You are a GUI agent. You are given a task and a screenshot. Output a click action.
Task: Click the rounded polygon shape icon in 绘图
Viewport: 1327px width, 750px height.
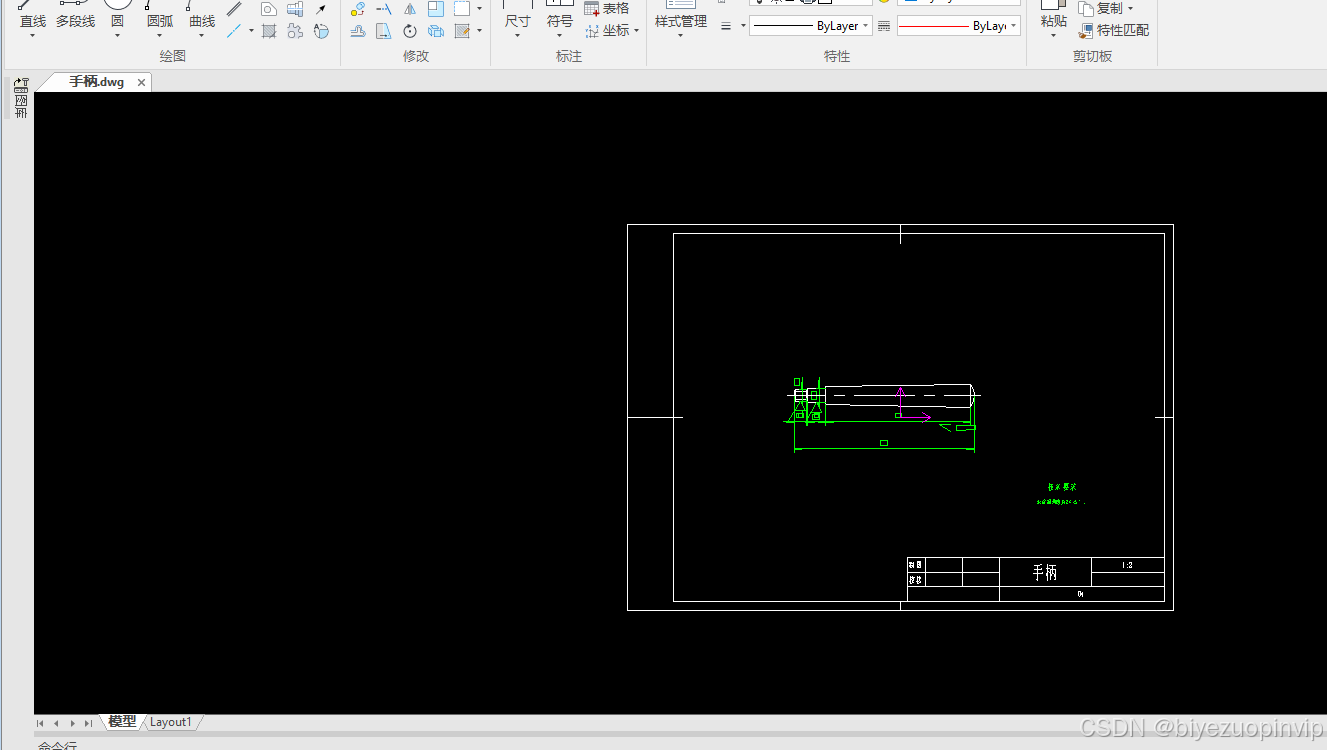268,9
